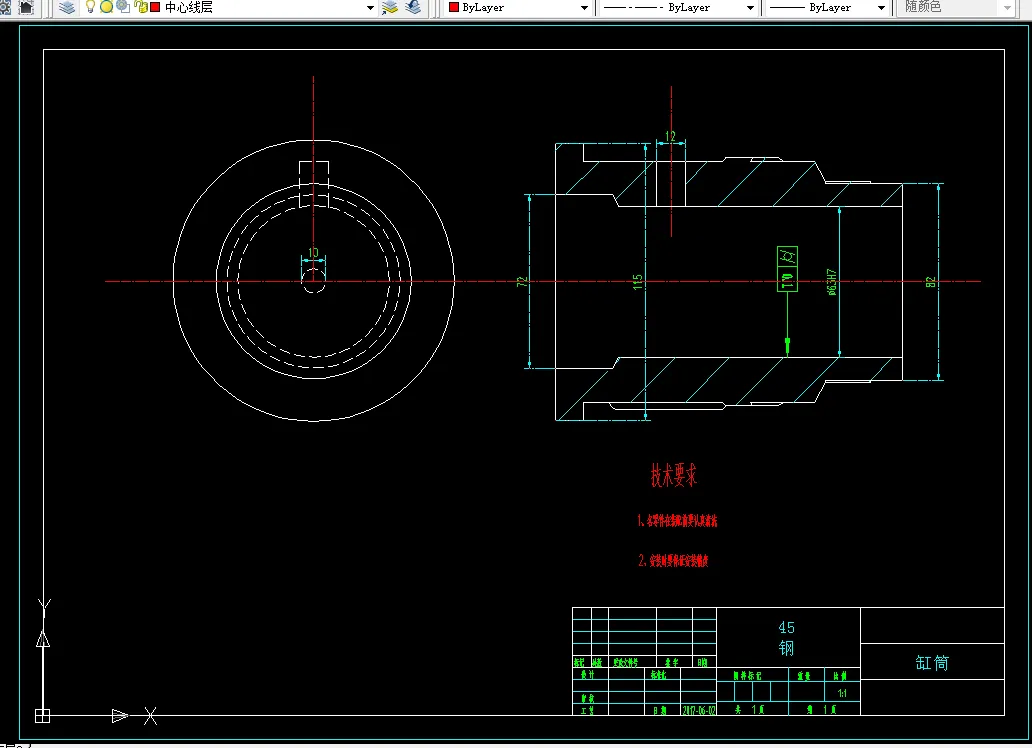Click the red color swatch of 中心线层
This screenshot has height=748, width=1032.
155,7
